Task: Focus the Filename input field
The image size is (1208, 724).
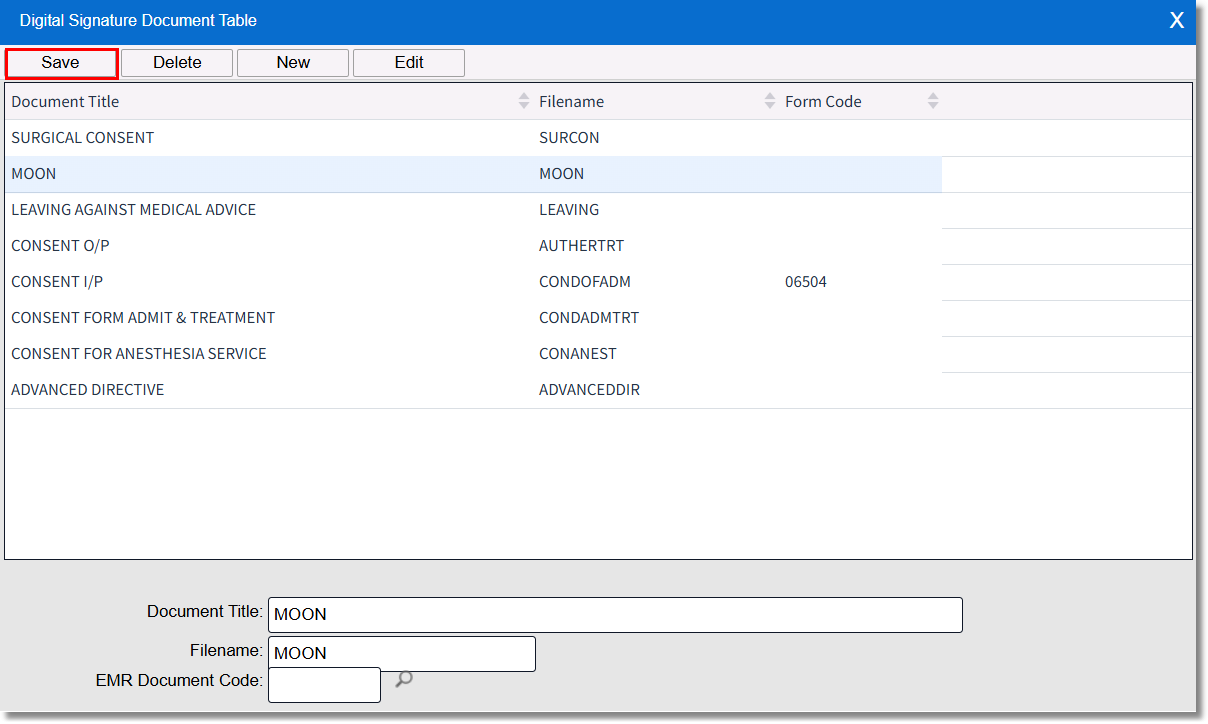Action: (x=402, y=654)
